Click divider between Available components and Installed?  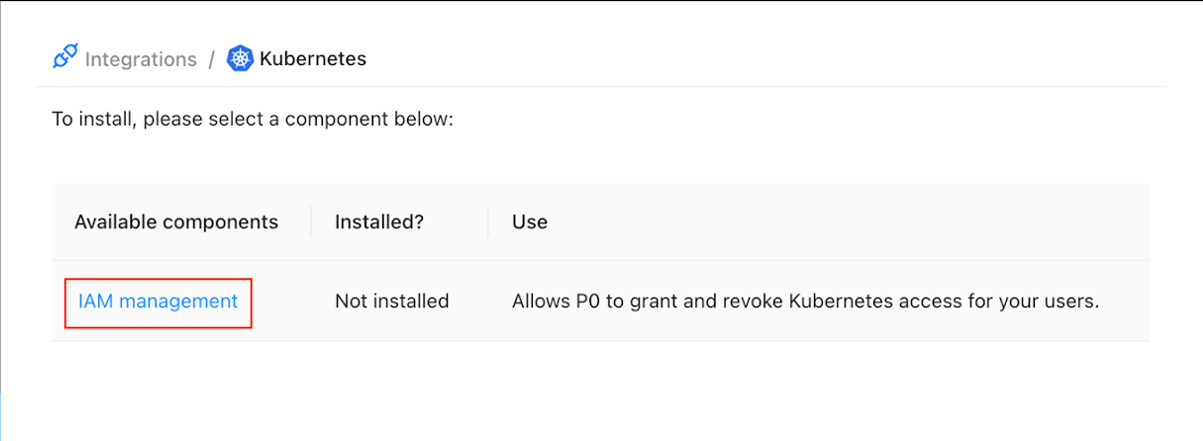311,222
